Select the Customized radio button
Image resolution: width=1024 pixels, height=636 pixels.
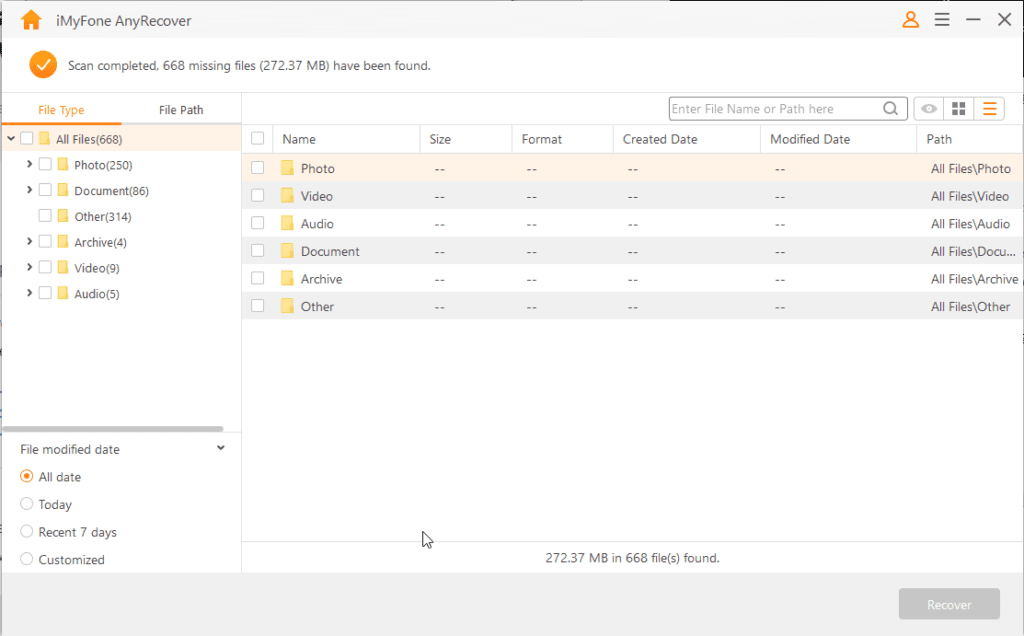(26, 559)
